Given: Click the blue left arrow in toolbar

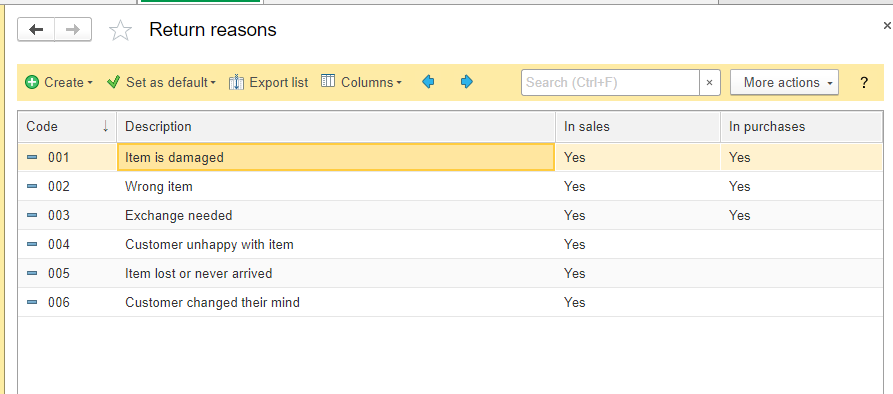Looking at the screenshot, I should [x=428, y=82].
